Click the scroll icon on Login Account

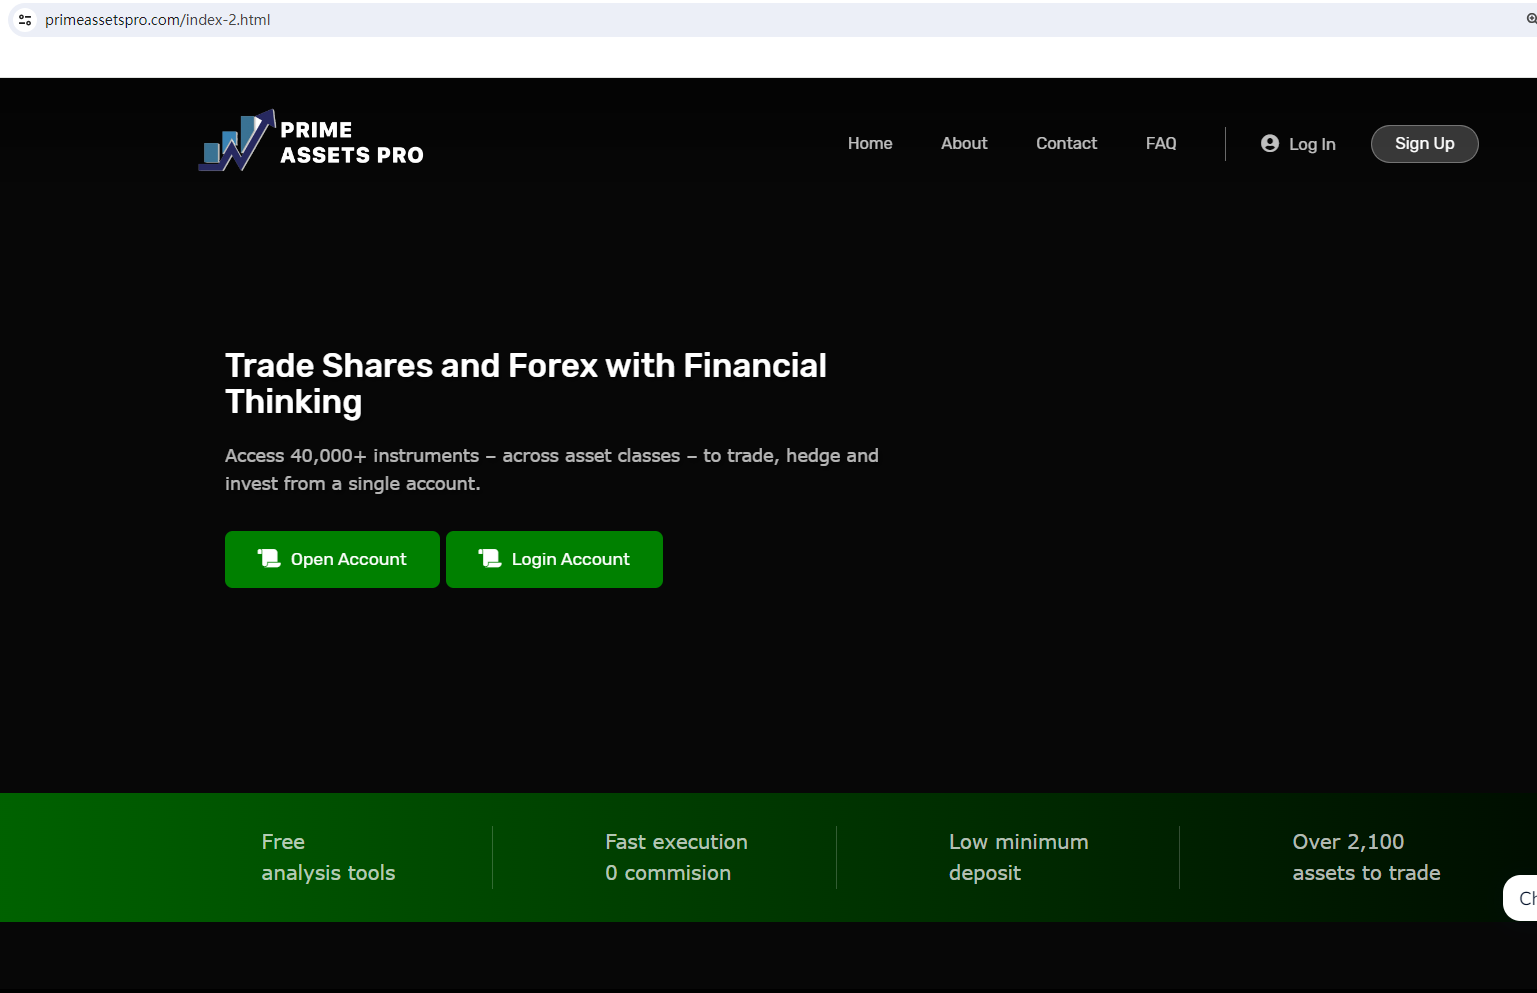point(490,559)
